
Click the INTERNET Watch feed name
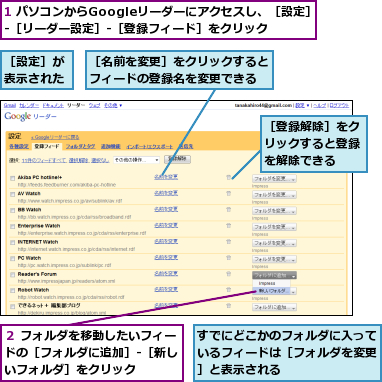(38, 242)
